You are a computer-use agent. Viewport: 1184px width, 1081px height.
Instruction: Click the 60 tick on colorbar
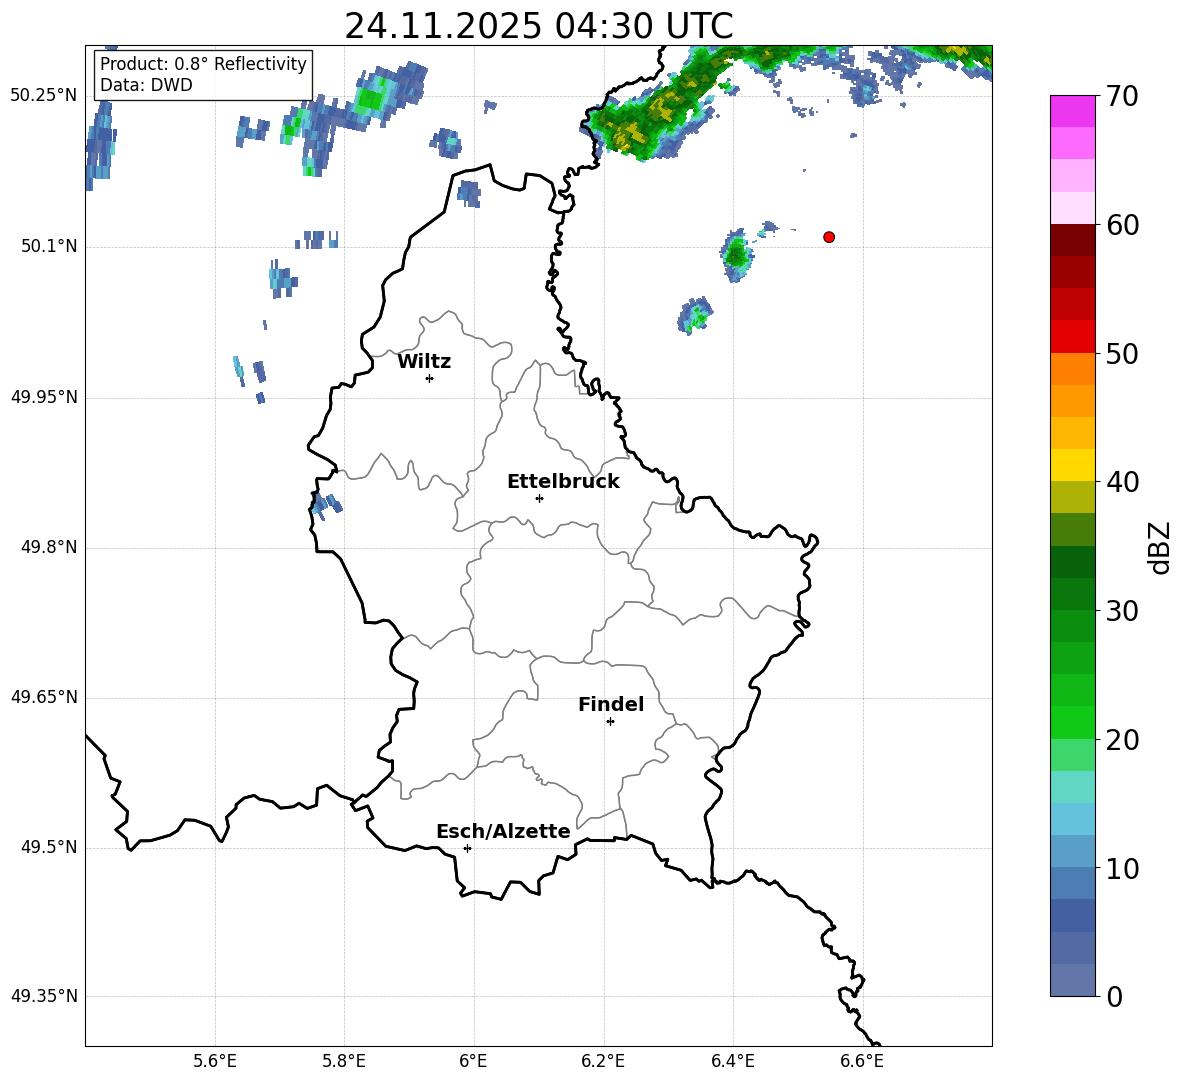point(1121,225)
